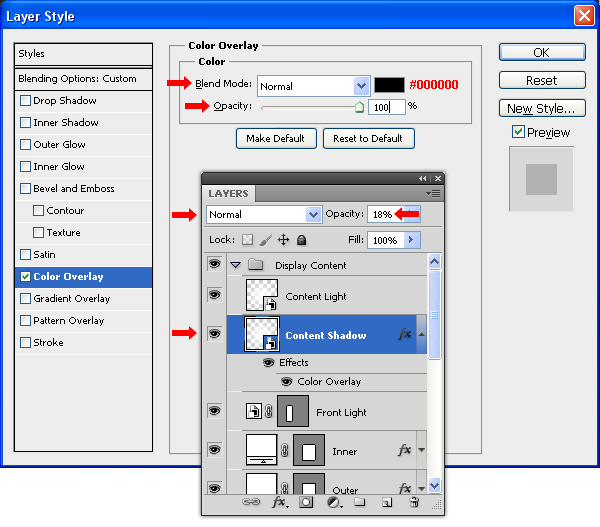
Task: Enable the Drop Shadow checkbox
Action: (x=26, y=101)
